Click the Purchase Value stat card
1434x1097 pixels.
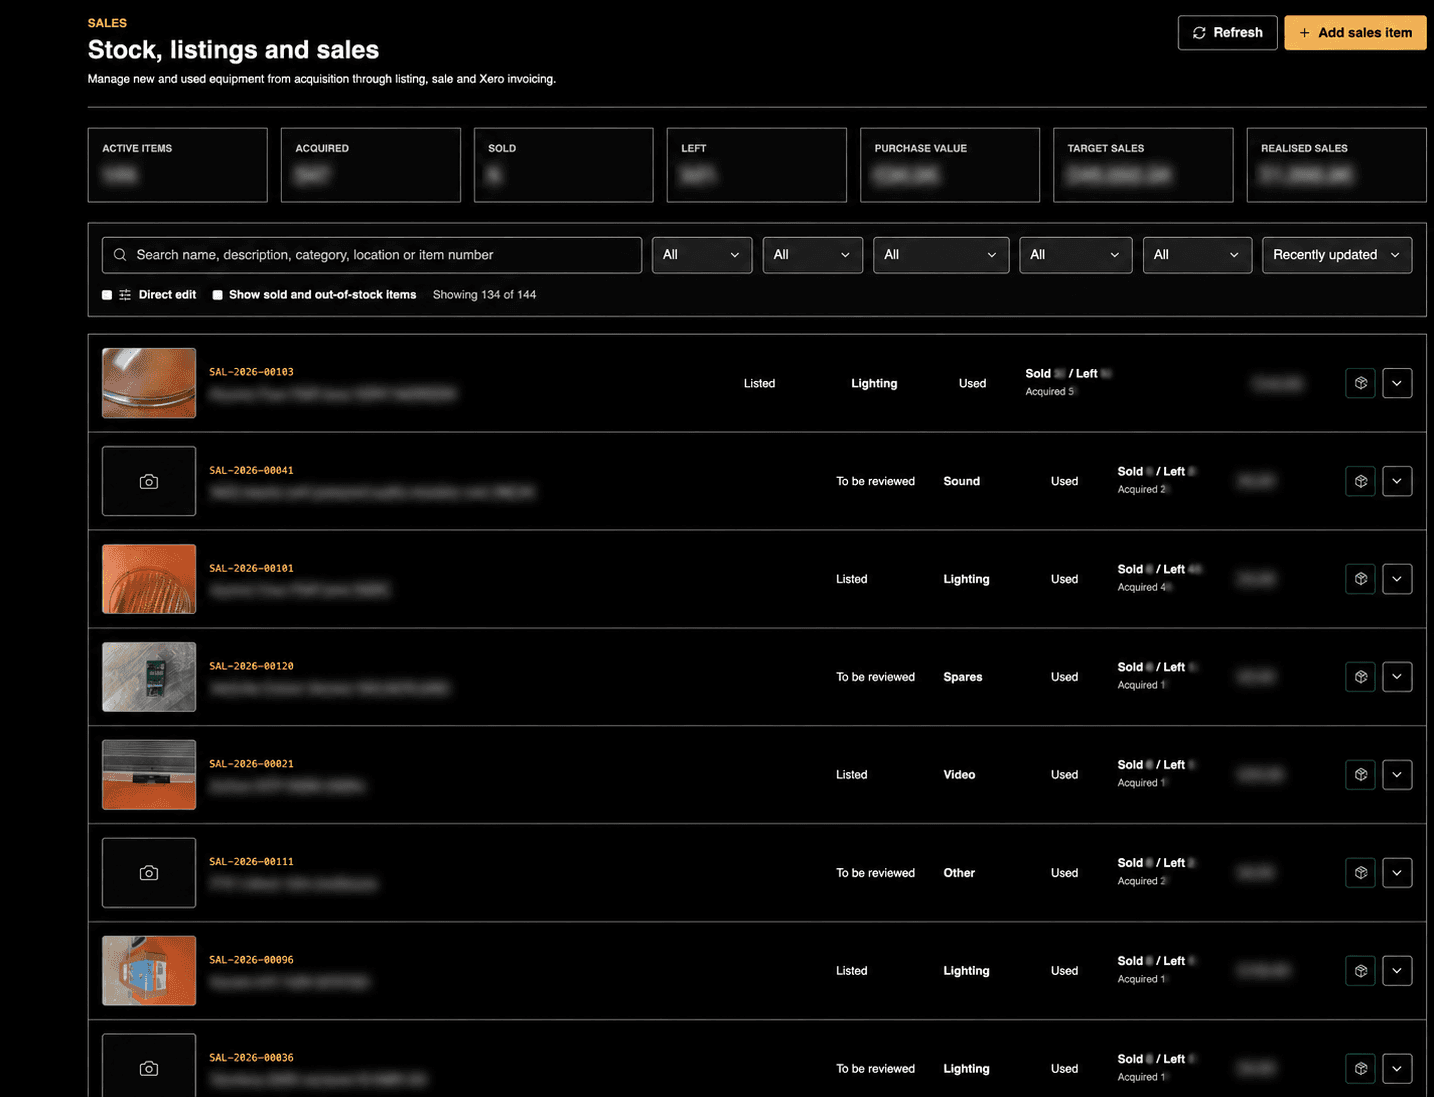[950, 165]
